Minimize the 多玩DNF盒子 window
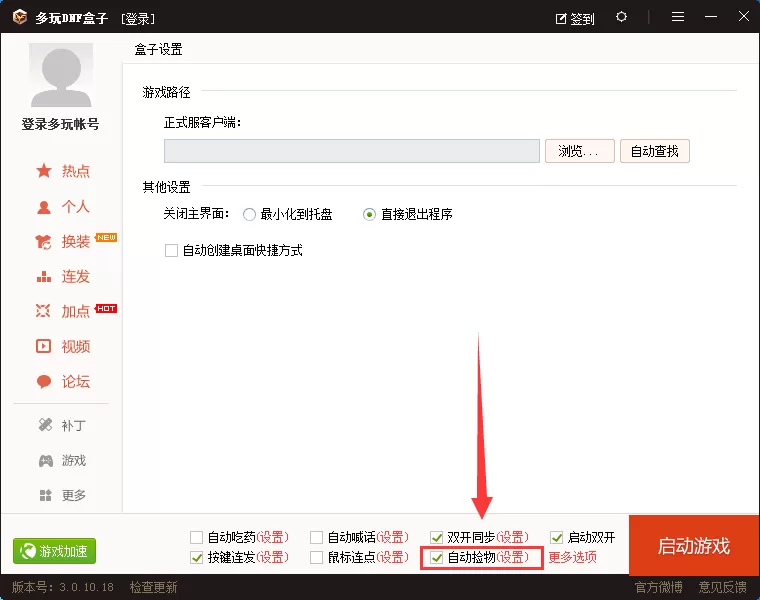 [711, 17]
